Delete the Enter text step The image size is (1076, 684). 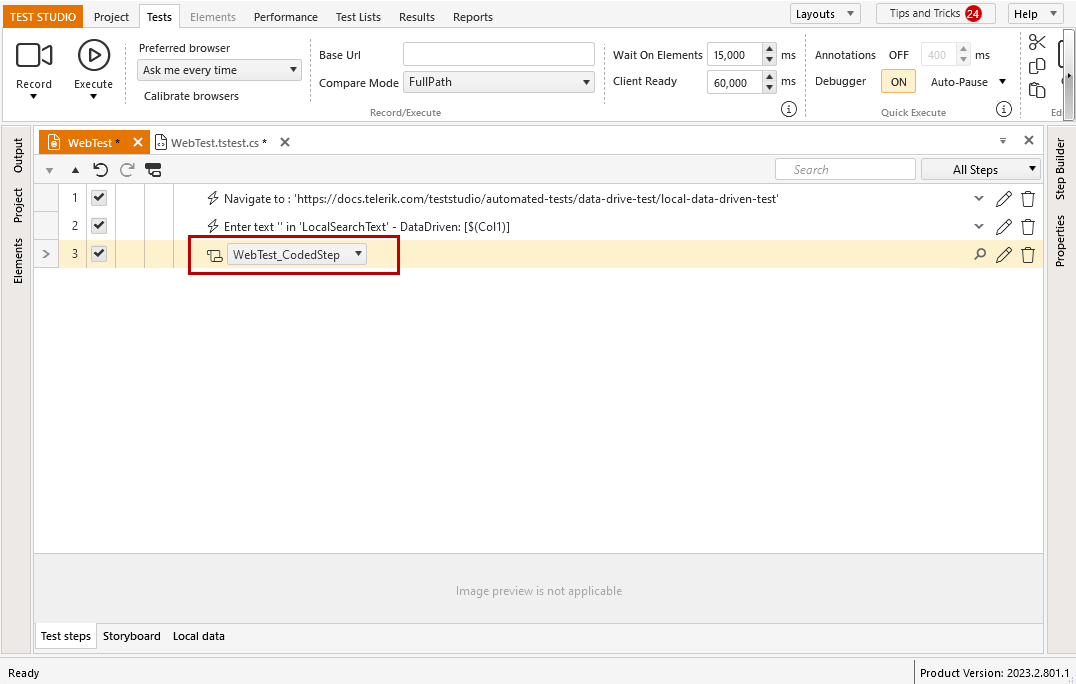click(x=1028, y=226)
